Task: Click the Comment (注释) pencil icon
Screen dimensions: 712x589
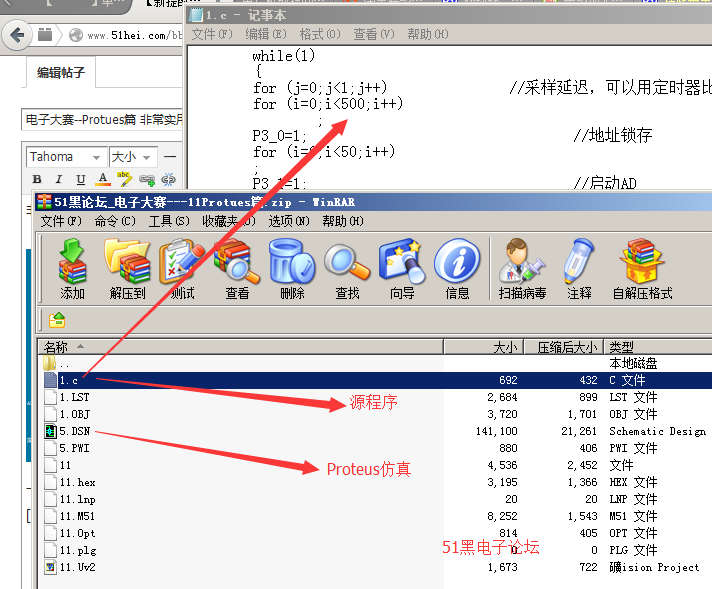Action: tap(579, 269)
